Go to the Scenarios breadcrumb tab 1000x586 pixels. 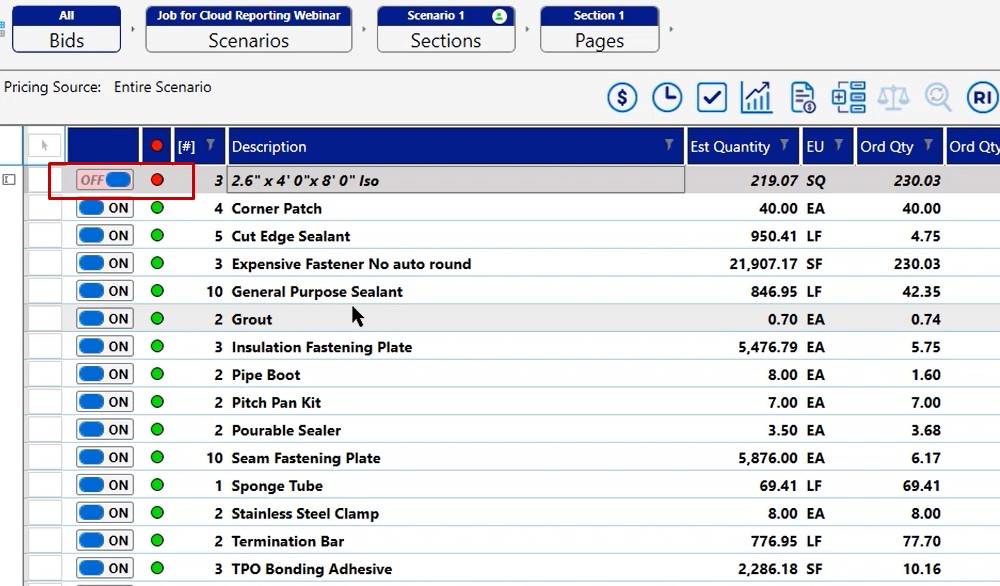coord(248,29)
